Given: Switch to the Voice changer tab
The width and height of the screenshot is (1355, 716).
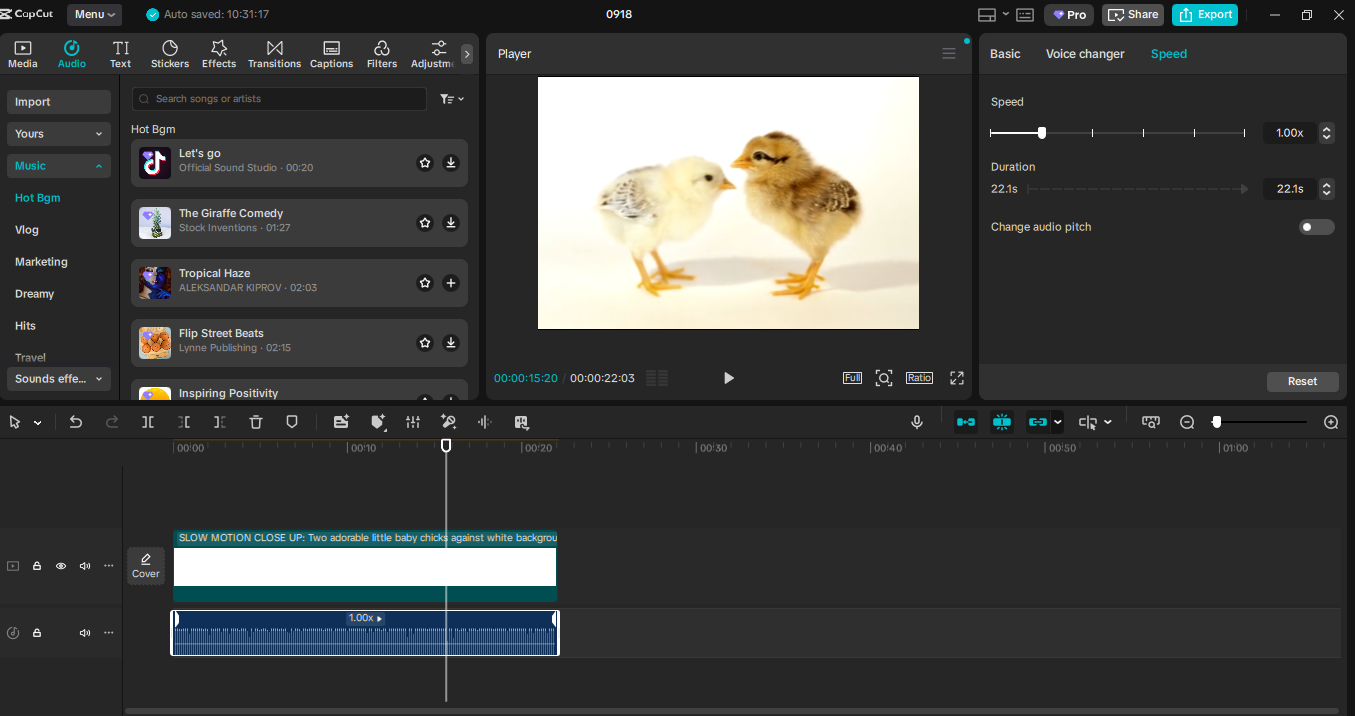Looking at the screenshot, I should 1085,54.
